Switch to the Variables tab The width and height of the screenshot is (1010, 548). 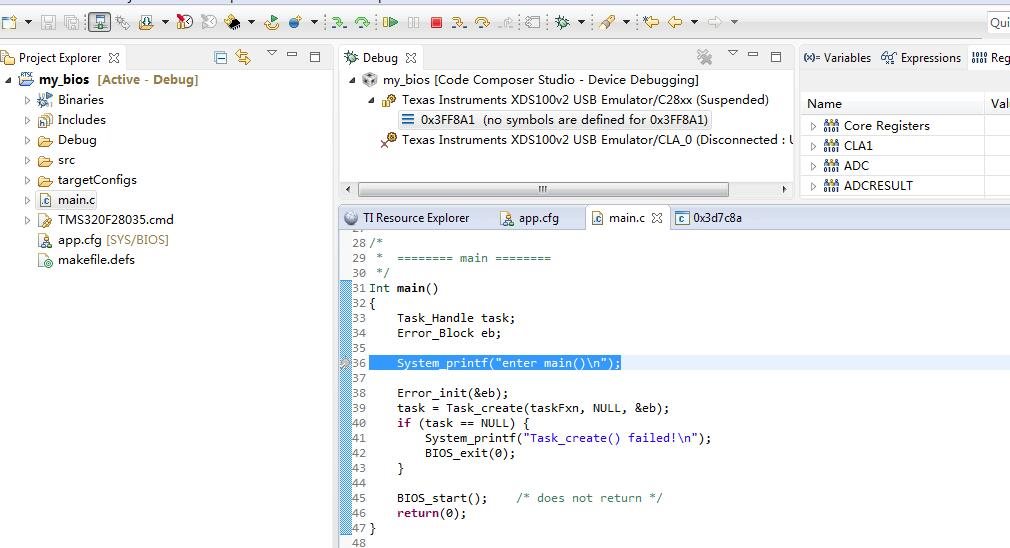[x=837, y=58]
